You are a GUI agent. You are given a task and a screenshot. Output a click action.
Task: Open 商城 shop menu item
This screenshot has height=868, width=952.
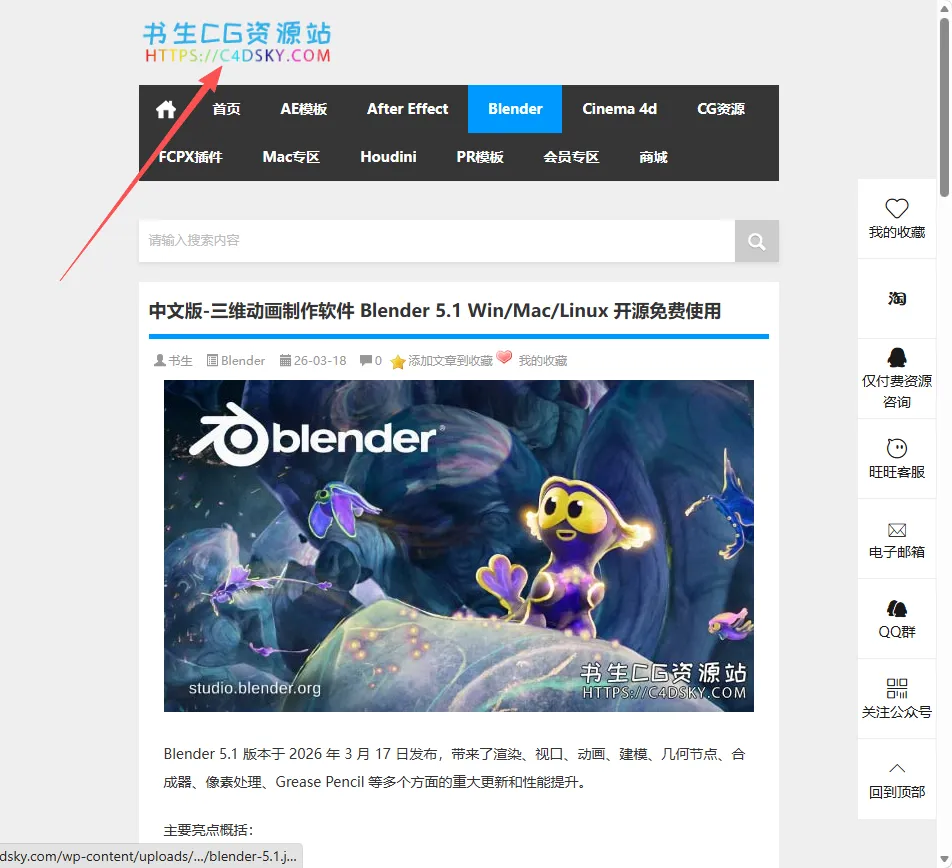point(653,157)
